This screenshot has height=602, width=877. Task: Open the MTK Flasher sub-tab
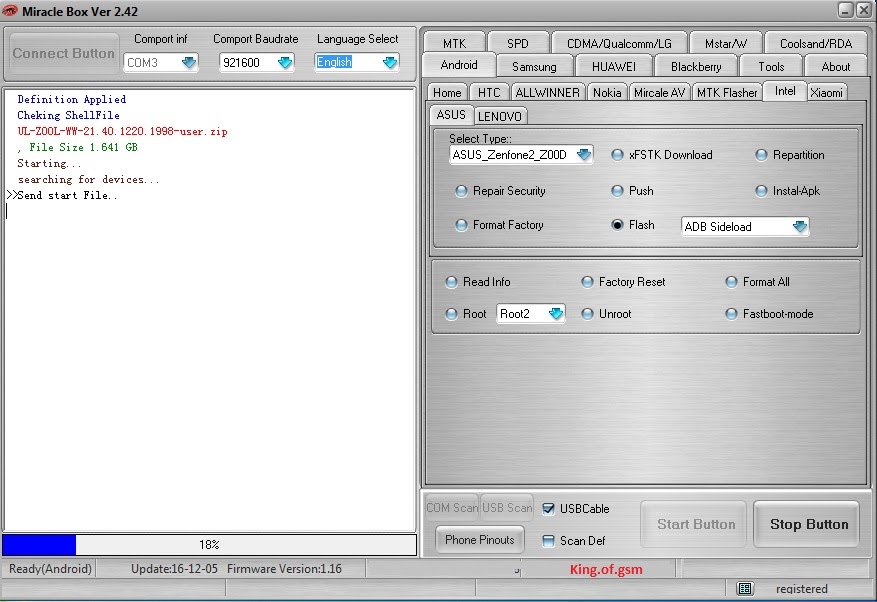tap(727, 92)
